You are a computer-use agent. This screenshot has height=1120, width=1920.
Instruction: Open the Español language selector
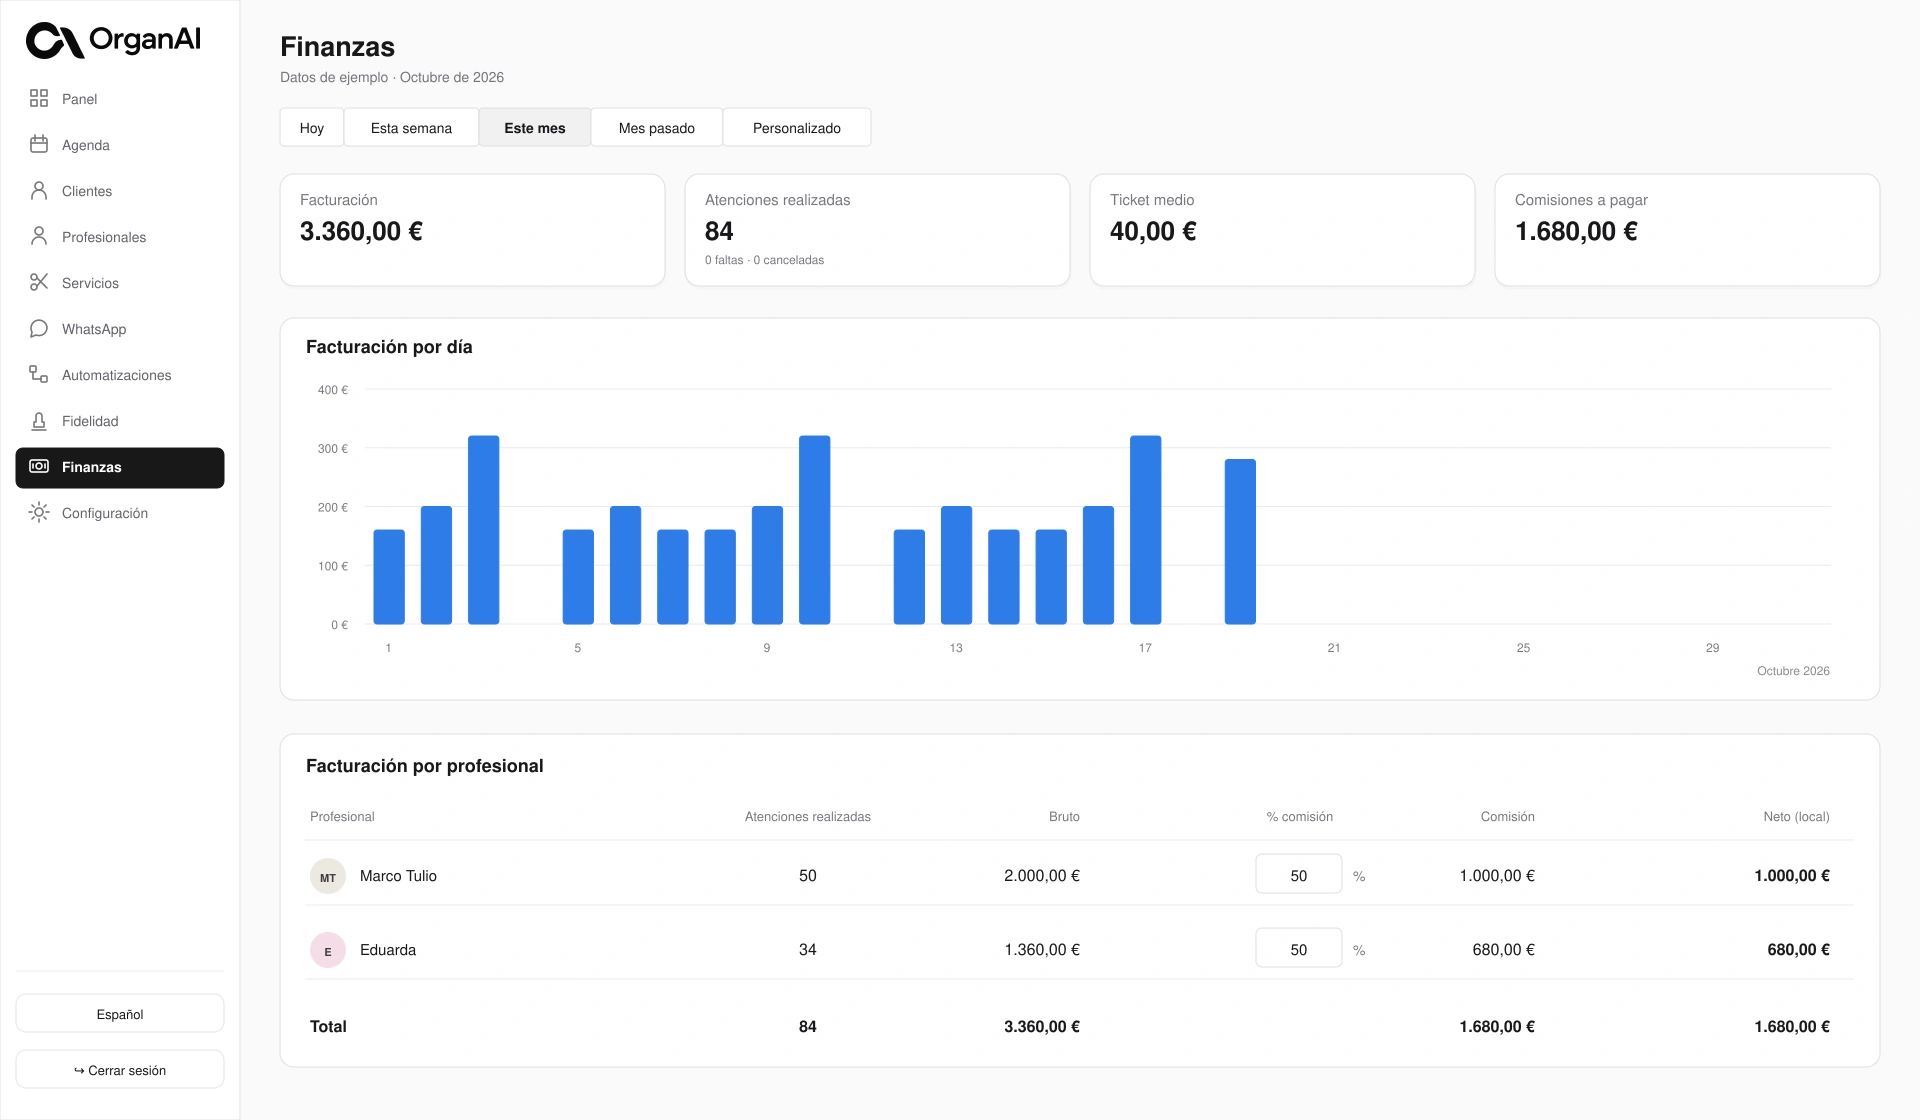click(120, 1014)
